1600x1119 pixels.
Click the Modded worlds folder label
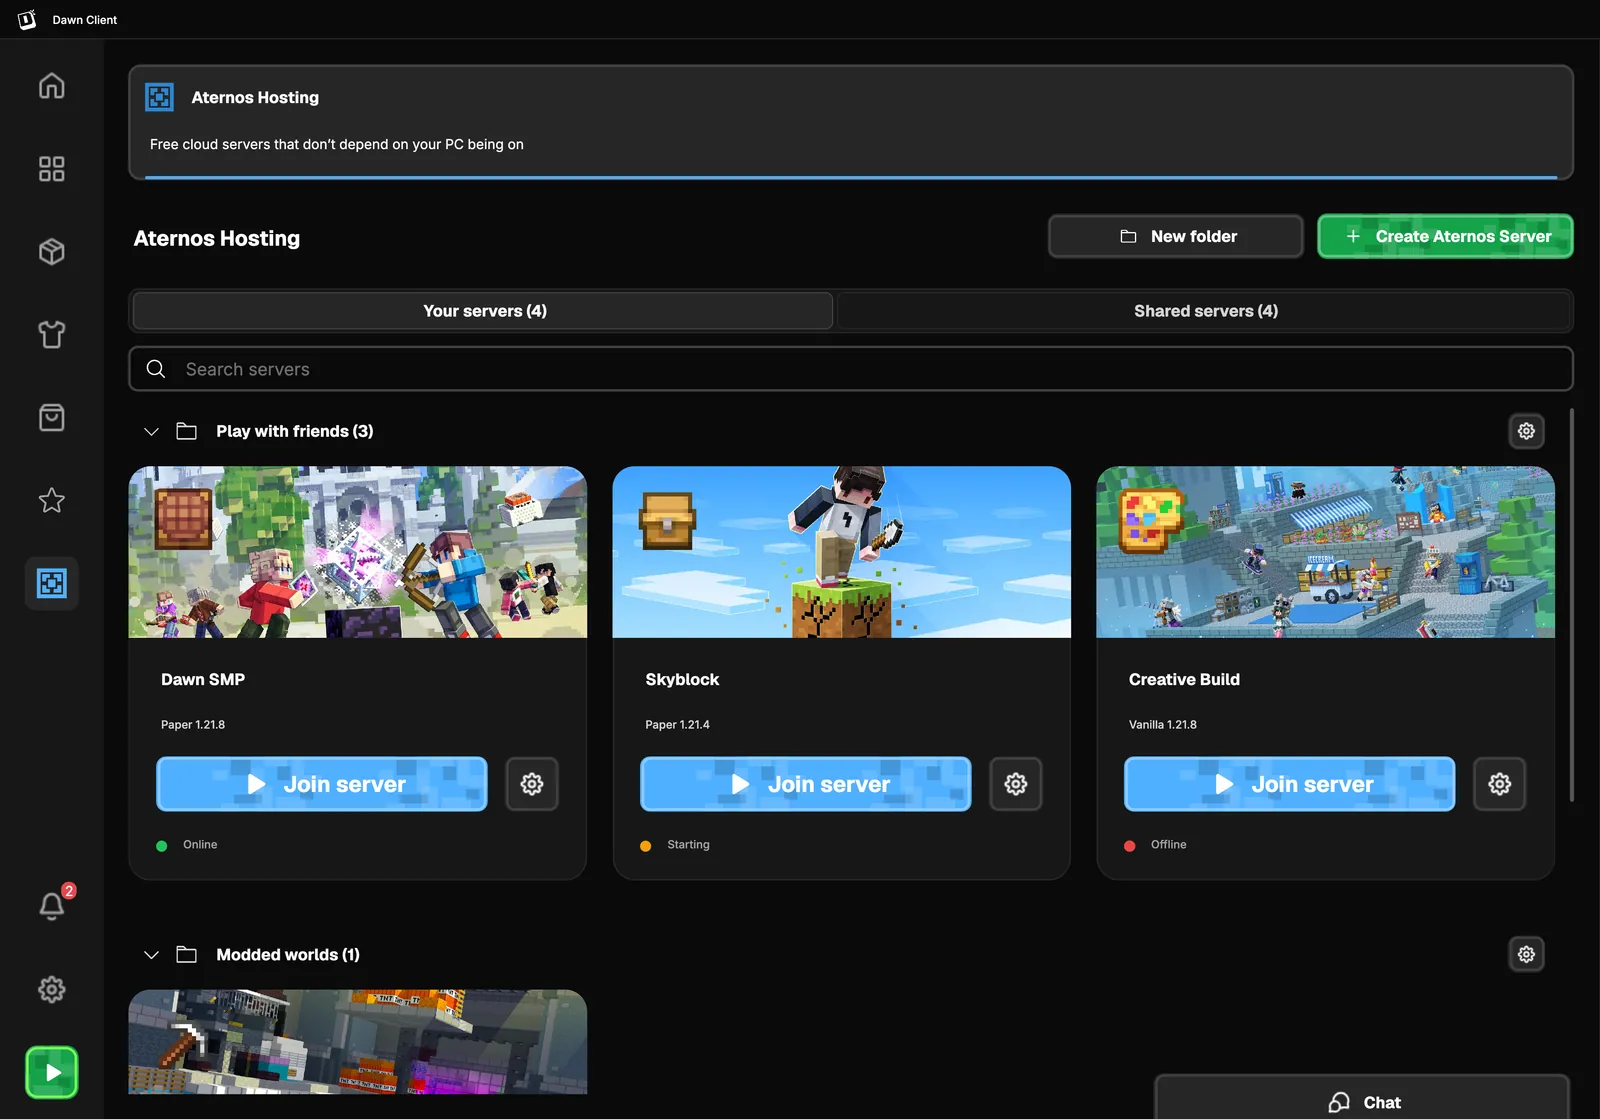pos(288,955)
